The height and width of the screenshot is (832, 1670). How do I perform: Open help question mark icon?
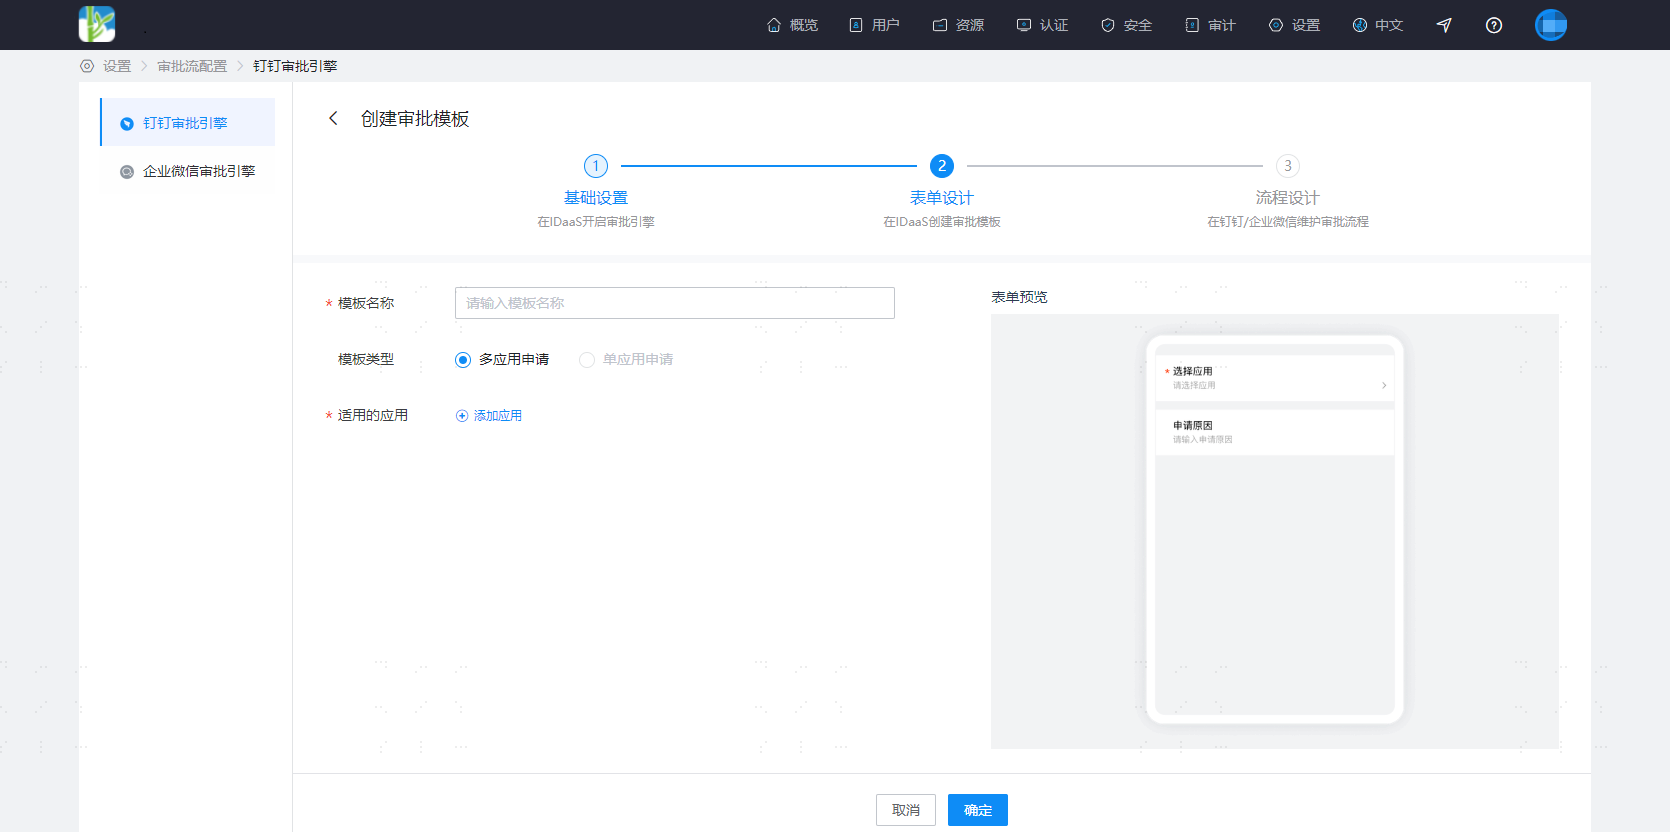(1494, 25)
